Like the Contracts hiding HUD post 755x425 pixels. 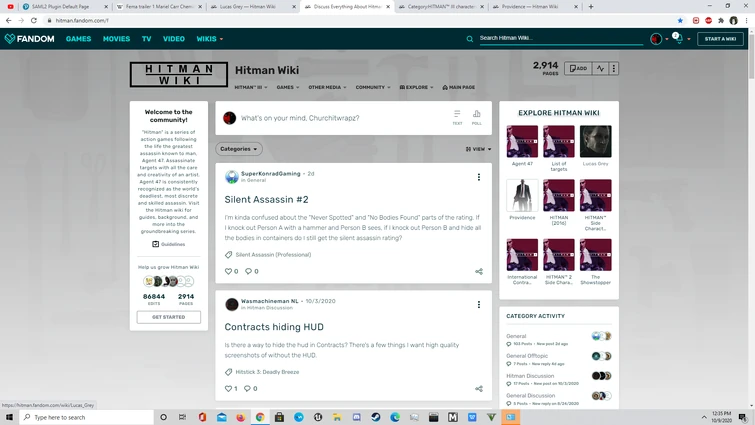point(231,388)
